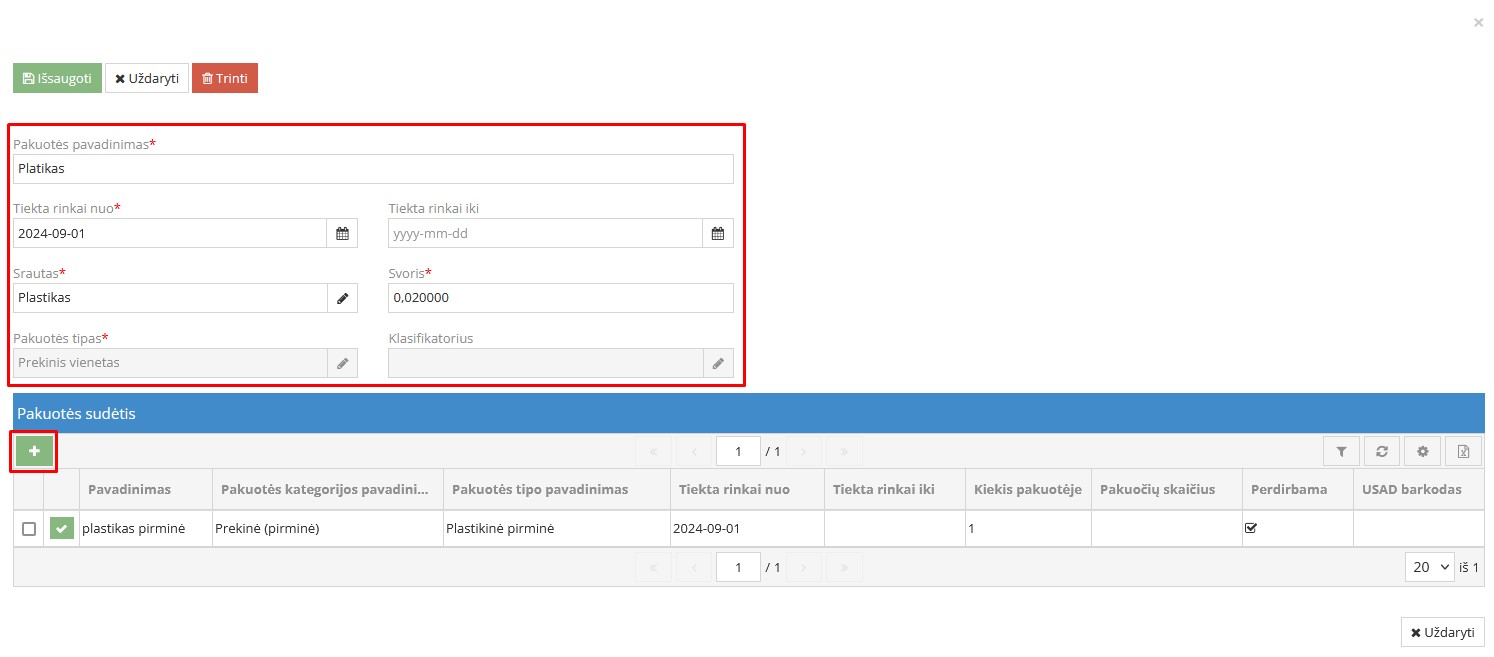This screenshot has height=657, width=1494.
Task: Open calendar for Tiekta rinkai iki
Action: [717, 234]
